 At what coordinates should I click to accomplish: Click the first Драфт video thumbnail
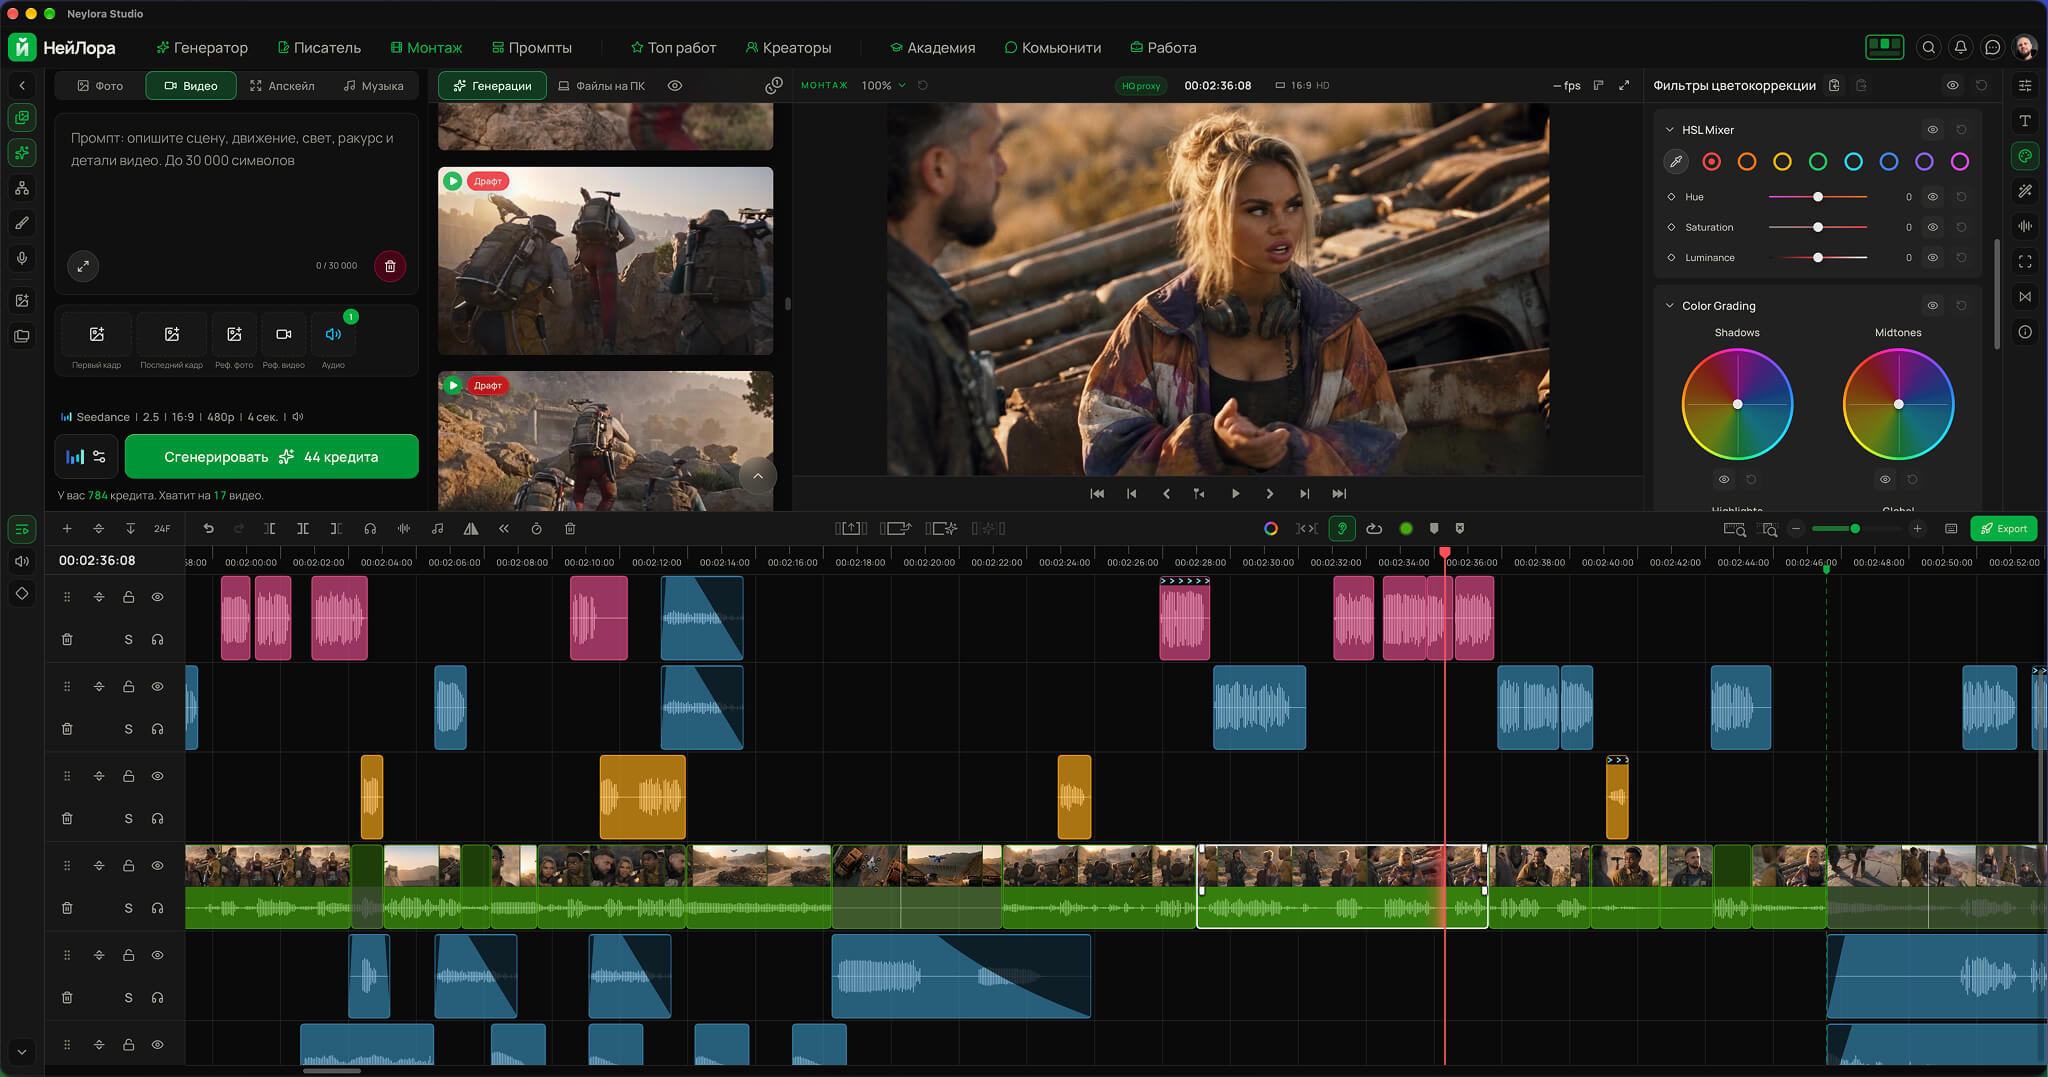point(605,260)
